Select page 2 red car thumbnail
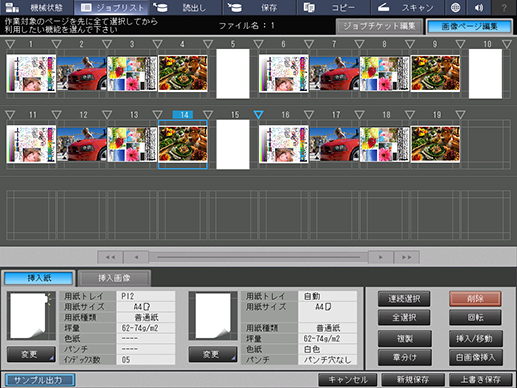 (82, 74)
